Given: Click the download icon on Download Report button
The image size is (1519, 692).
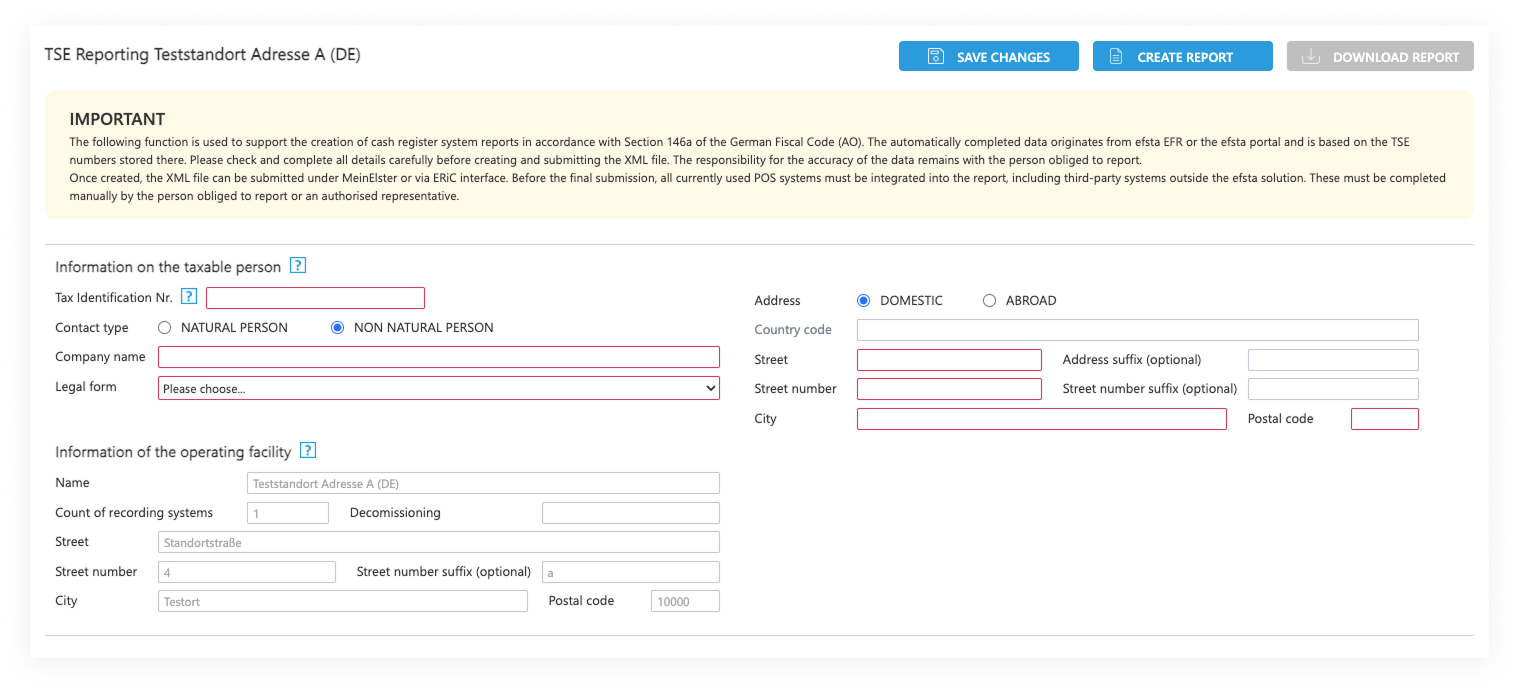Looking at the screenshot, I should click(1311, 56).
